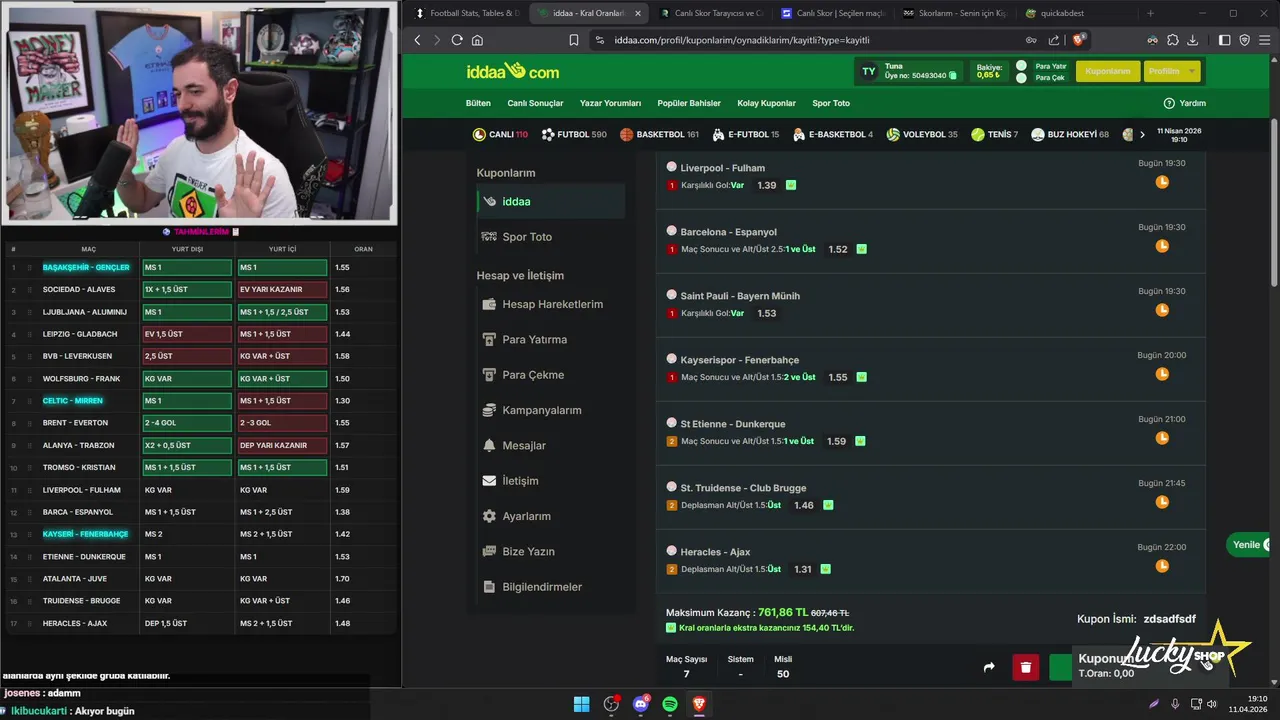
Task: Open the BUZ HOKEYİ 68 category
Action: 1070,134
